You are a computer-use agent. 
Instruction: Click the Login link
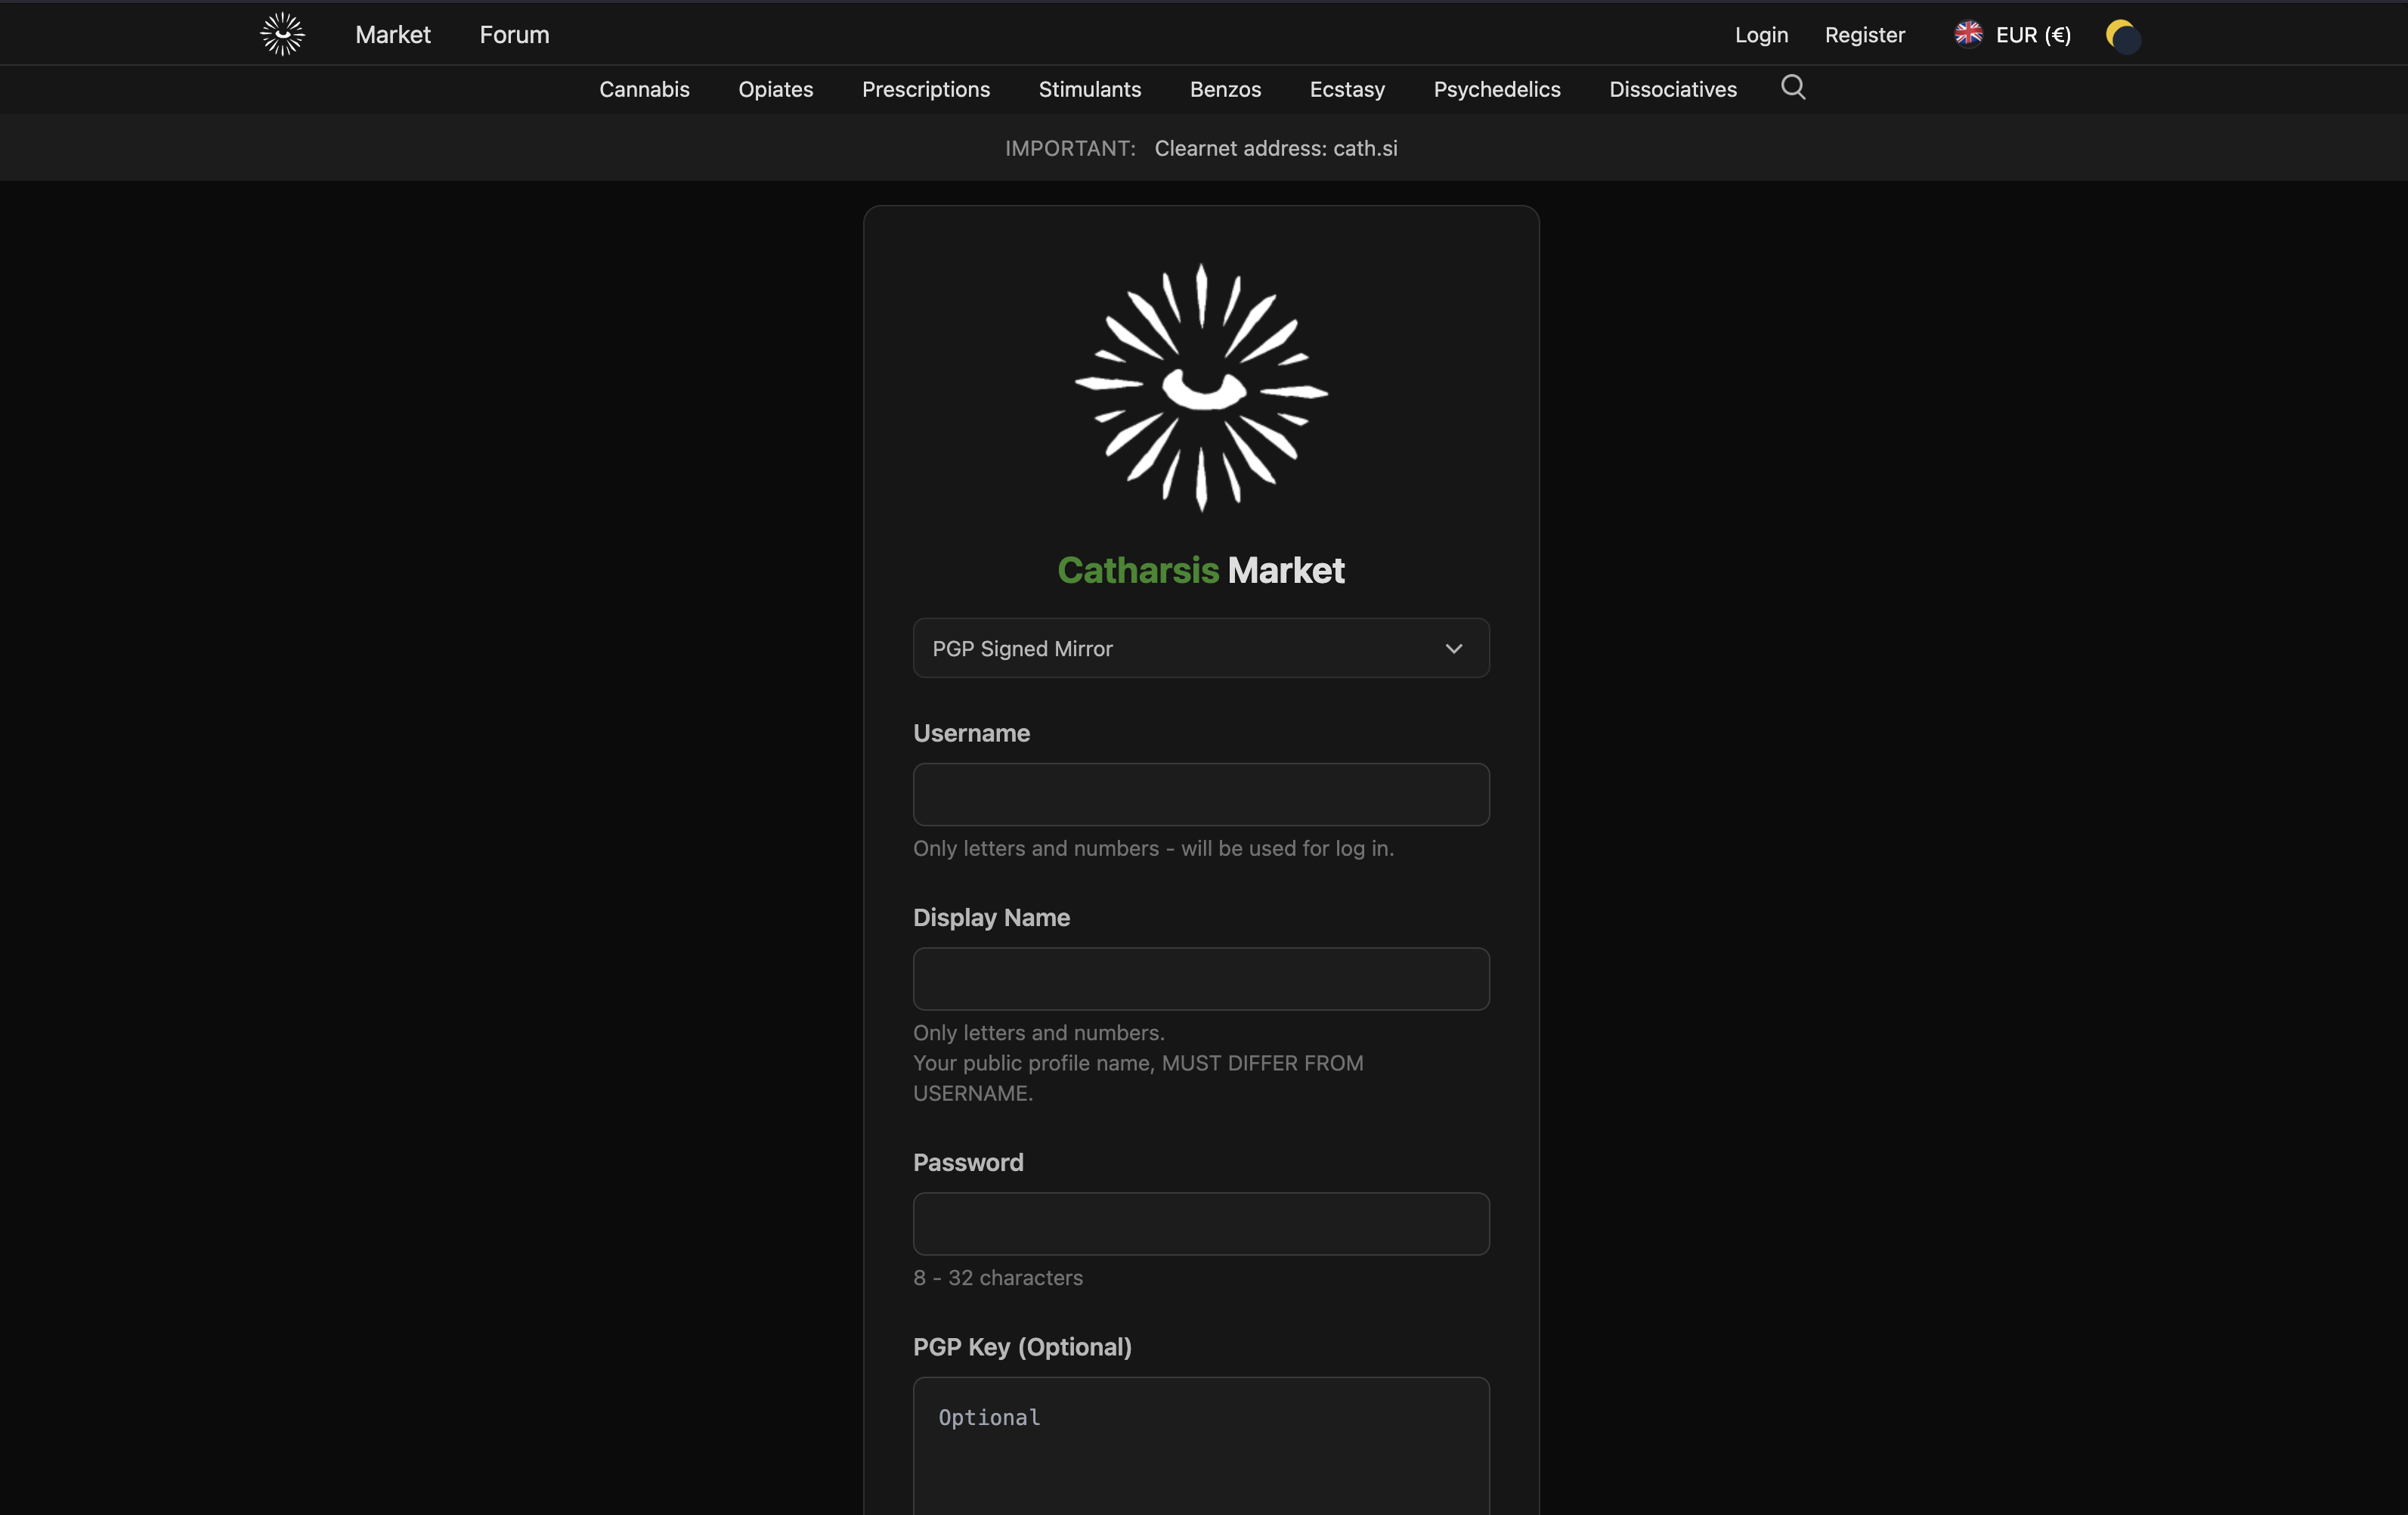pyautogui.click(x=1760, y=34)
